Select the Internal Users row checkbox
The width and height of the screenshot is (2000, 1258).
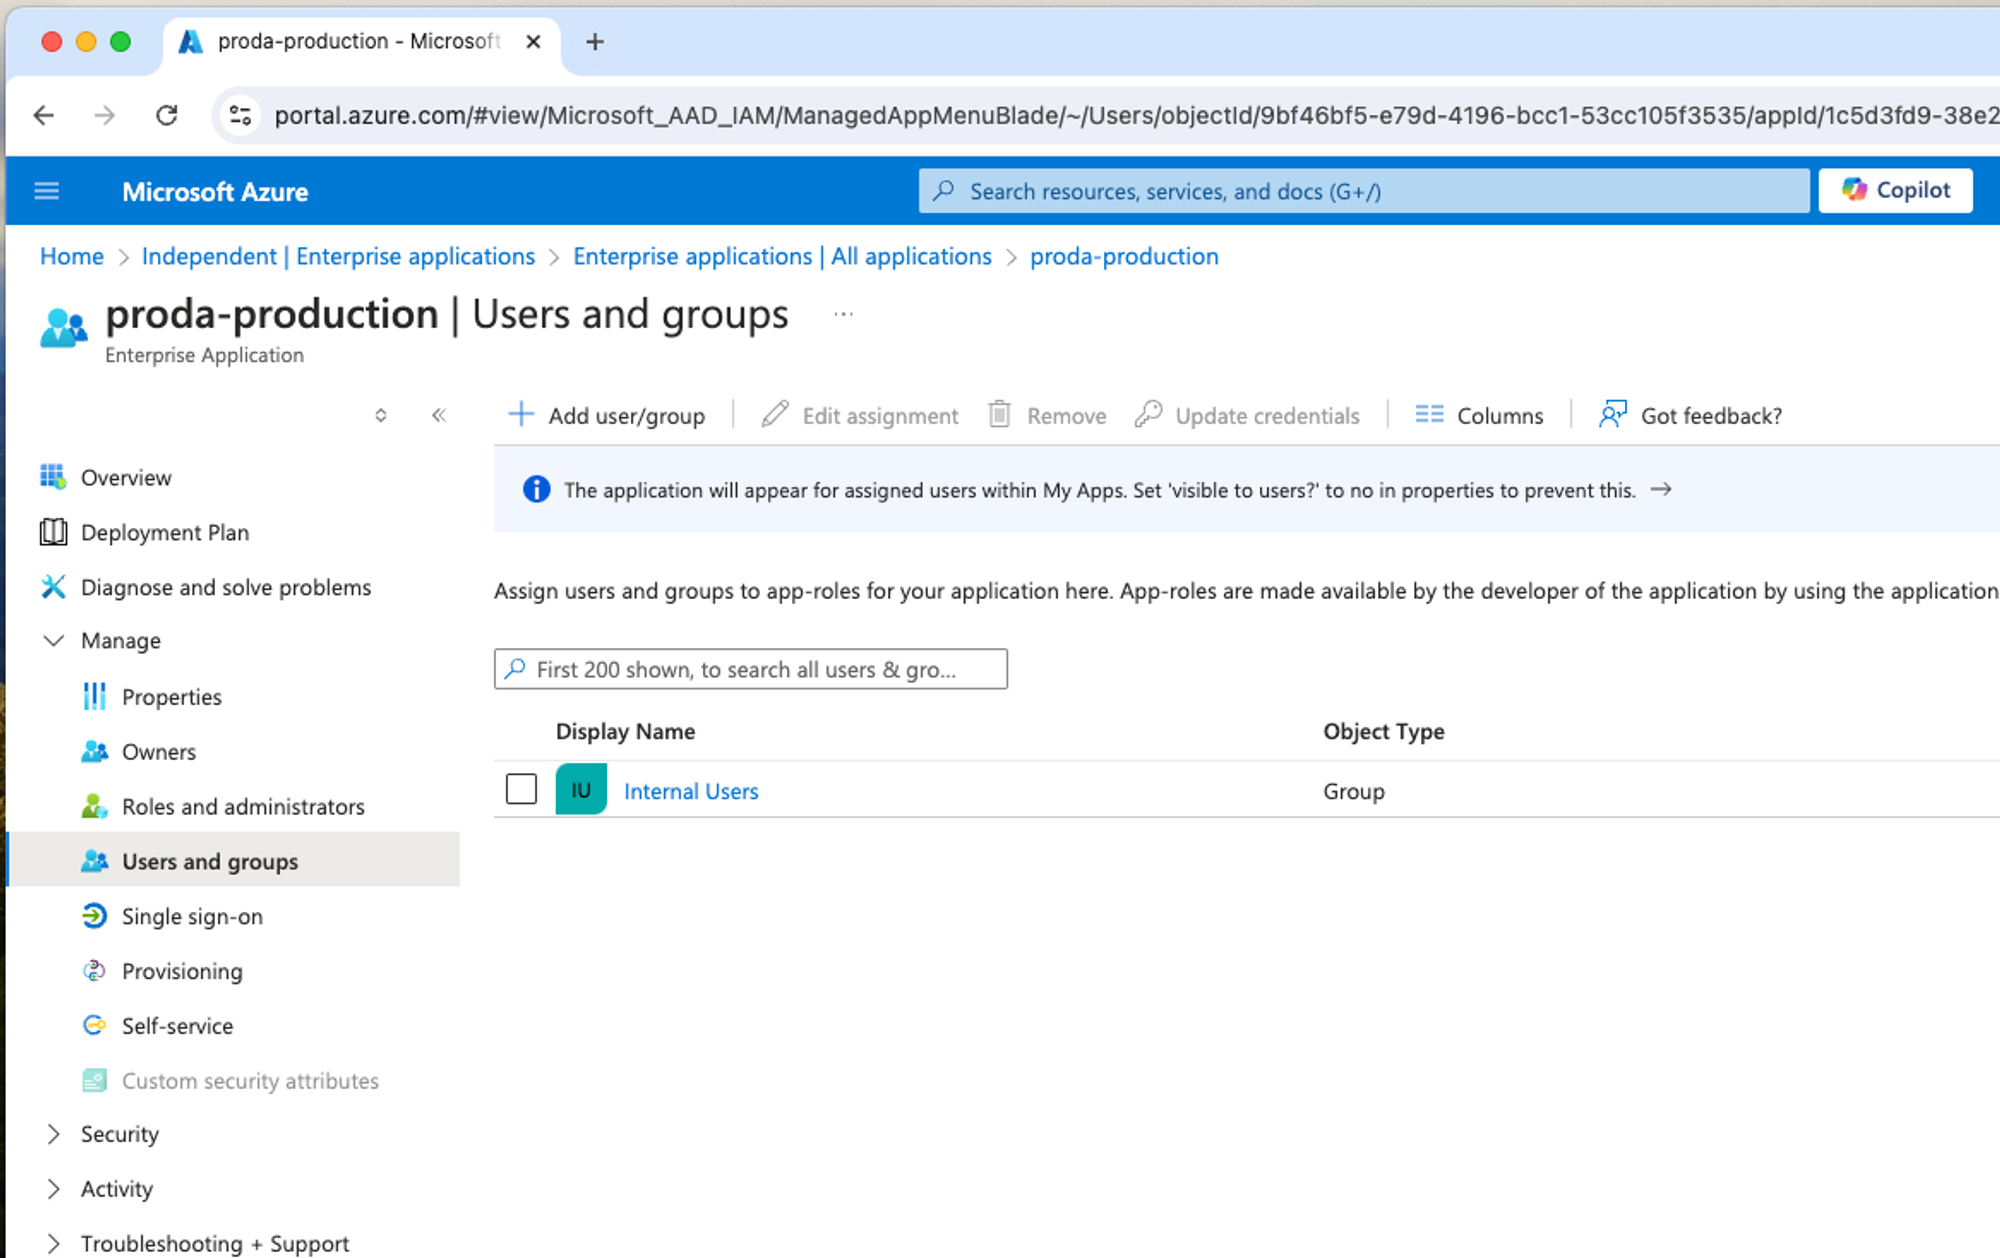[521, 790]
